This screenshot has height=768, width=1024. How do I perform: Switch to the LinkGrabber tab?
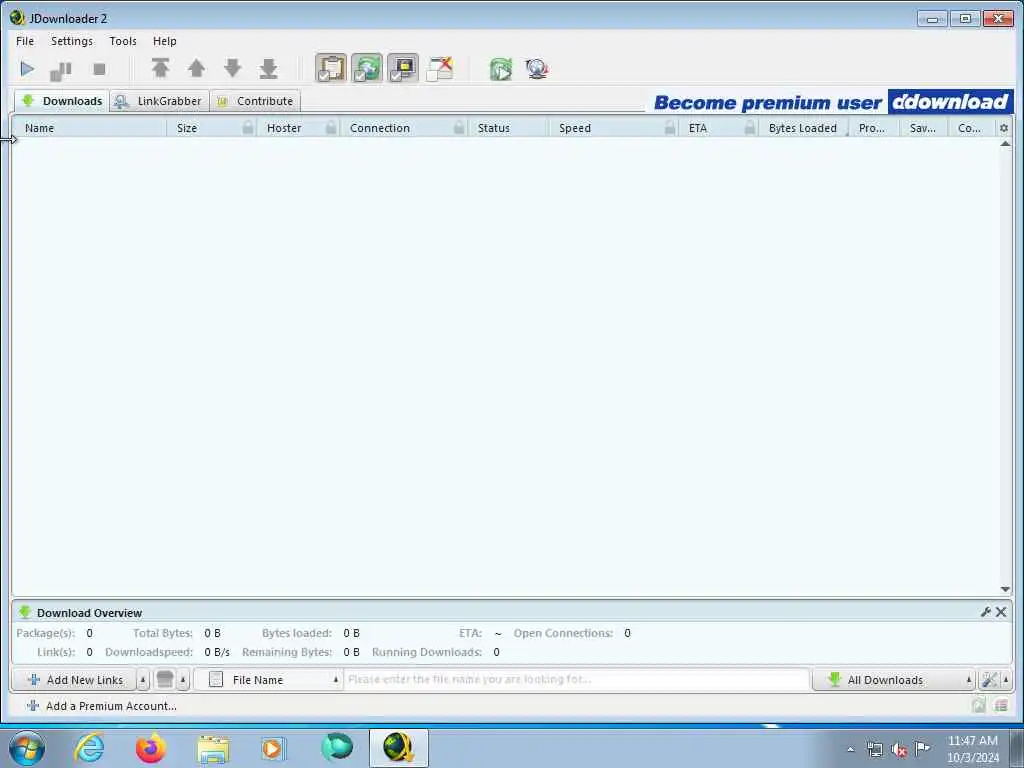click(x=159, y=101)
